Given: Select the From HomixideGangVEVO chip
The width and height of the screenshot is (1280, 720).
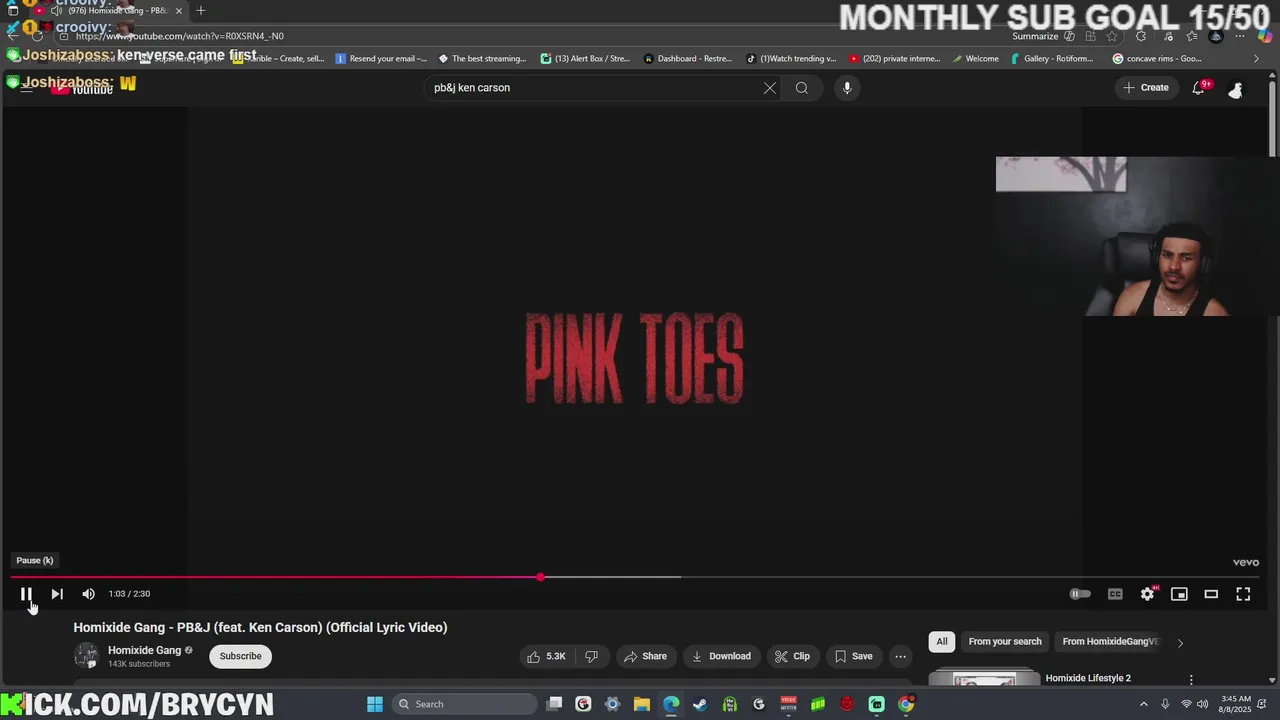Looking at the screenshot, I should coord(1110,642).
